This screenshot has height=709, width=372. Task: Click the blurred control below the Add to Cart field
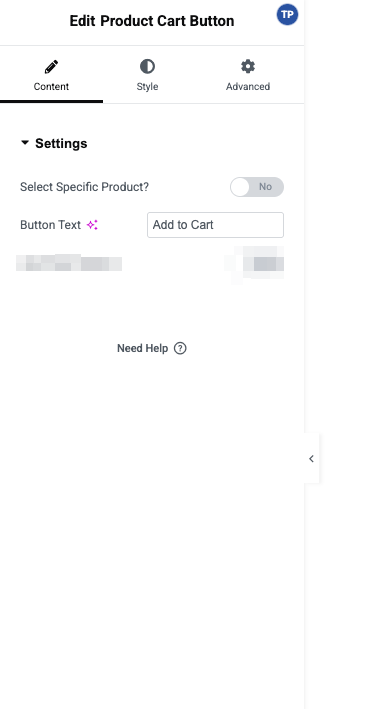tap(256, 264)
